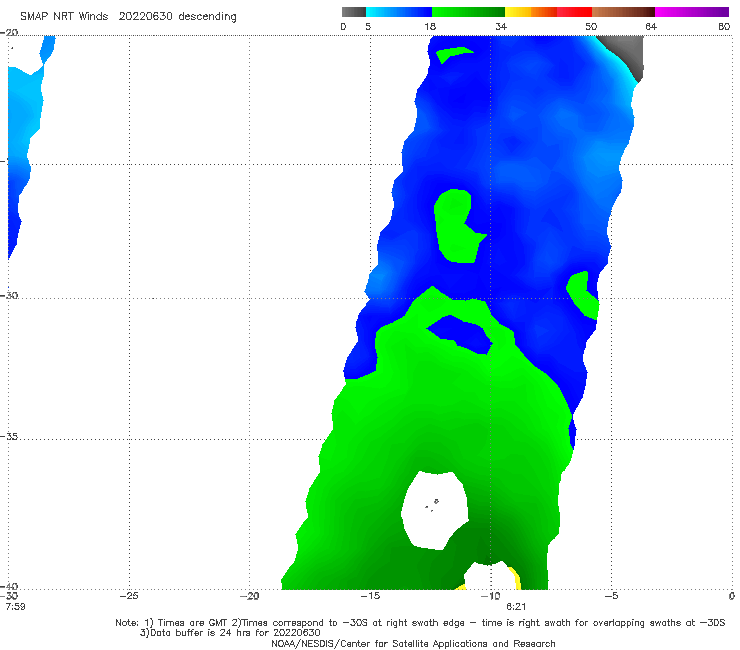The width and height of the screenshot is (740, 650).
Task: Click the note line starting 'Note: 1) Times are GMT'
Action: tap(420, 623)
